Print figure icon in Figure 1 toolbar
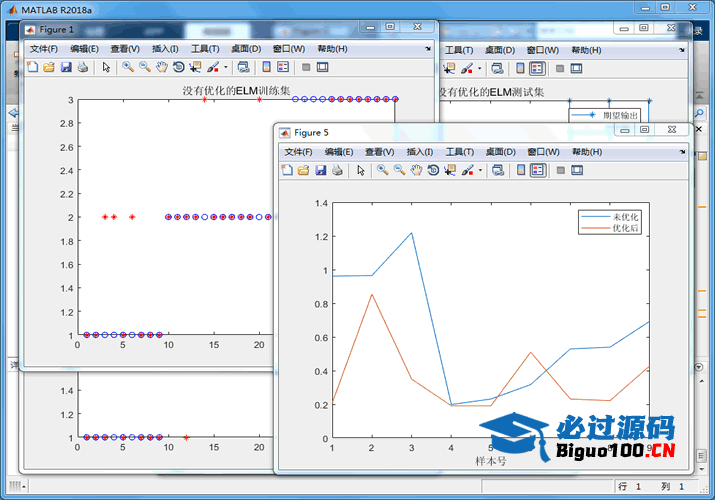 pos(83,67)
